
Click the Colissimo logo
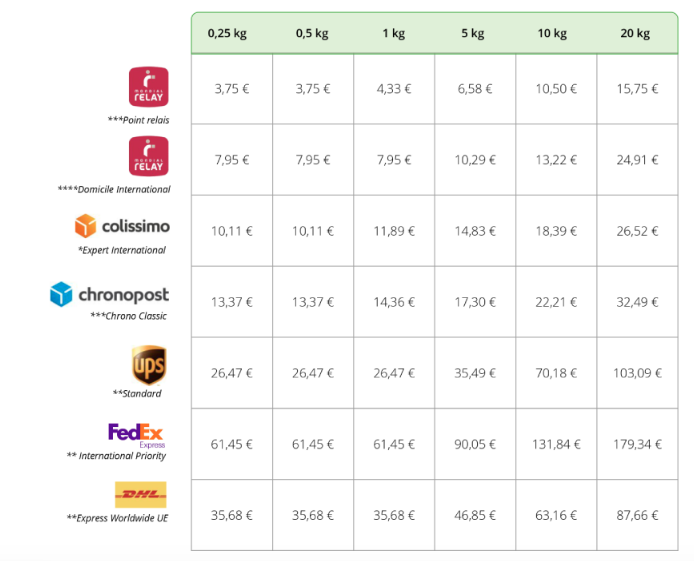point(122,226)
